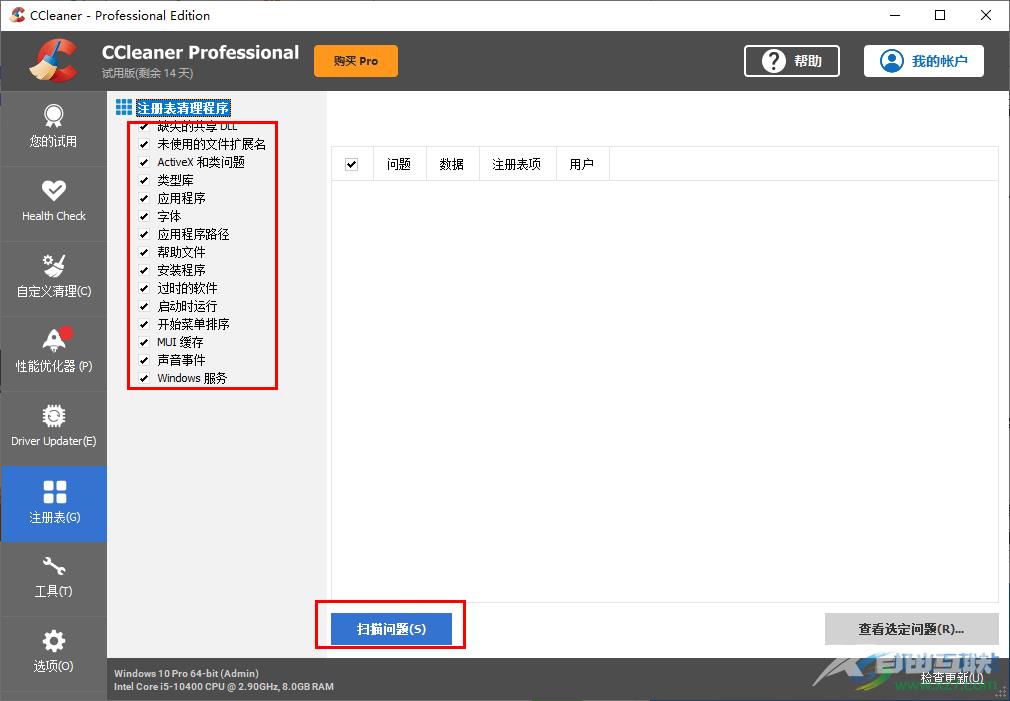The height and width of the screenshot is (701, 1010).
Task: Open 我的帐户 account menu
Action: pos(923,61)
